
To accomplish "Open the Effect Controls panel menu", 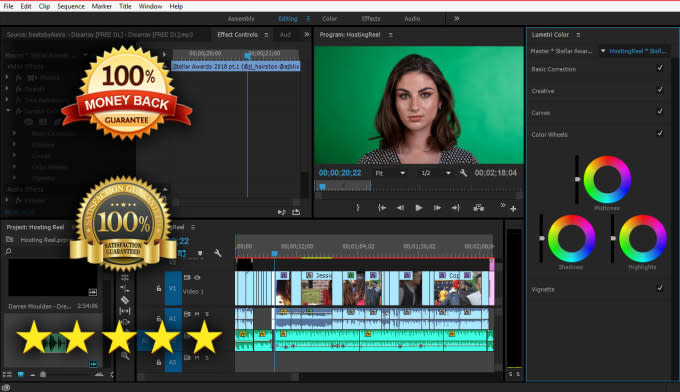I will [x=266, y=35].
